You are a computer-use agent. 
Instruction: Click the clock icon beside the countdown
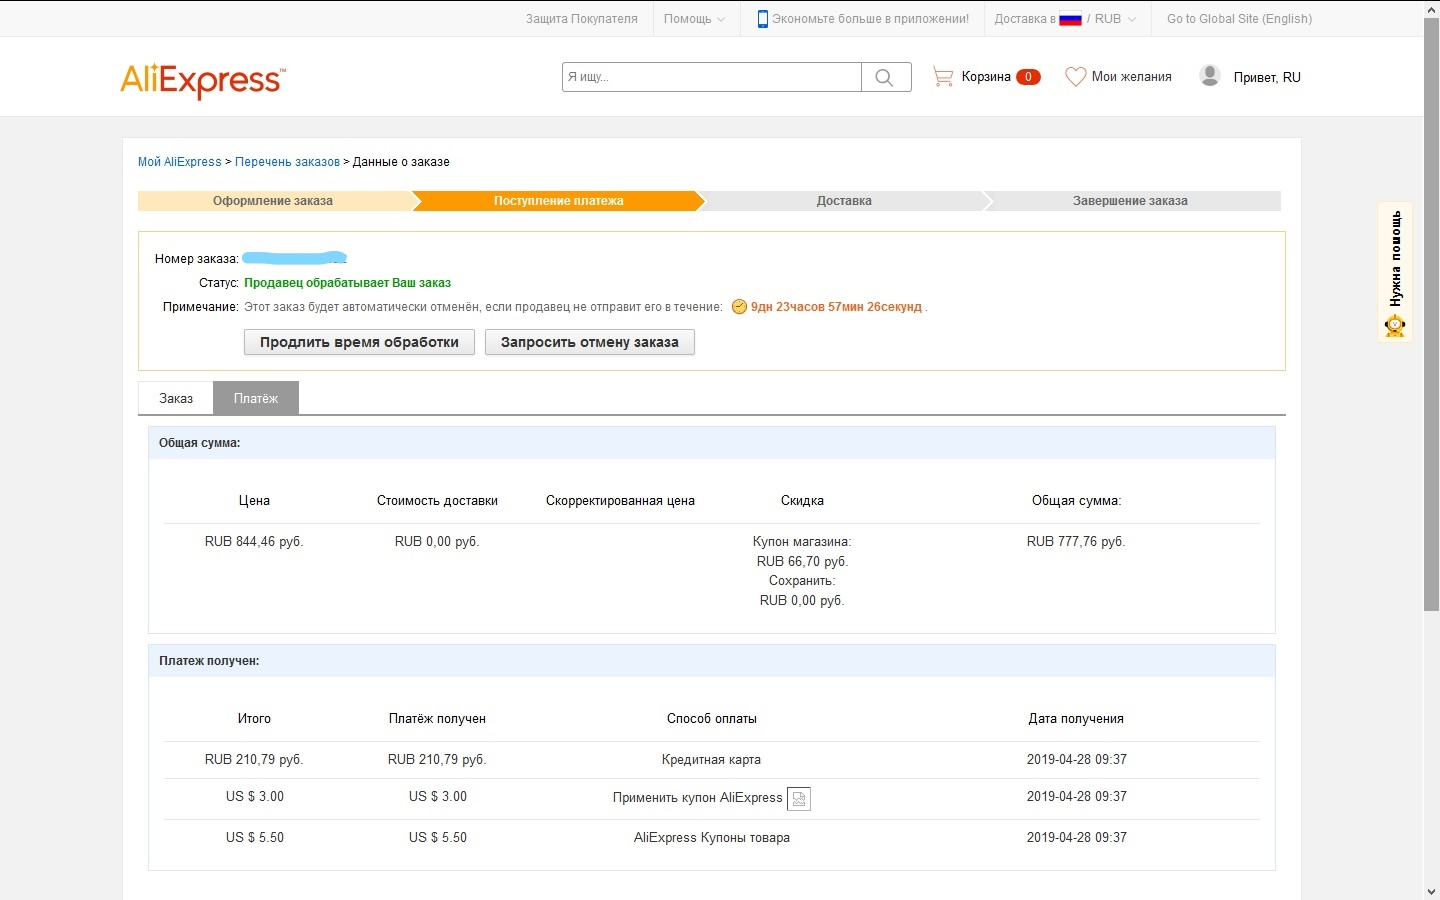point(739,307)
